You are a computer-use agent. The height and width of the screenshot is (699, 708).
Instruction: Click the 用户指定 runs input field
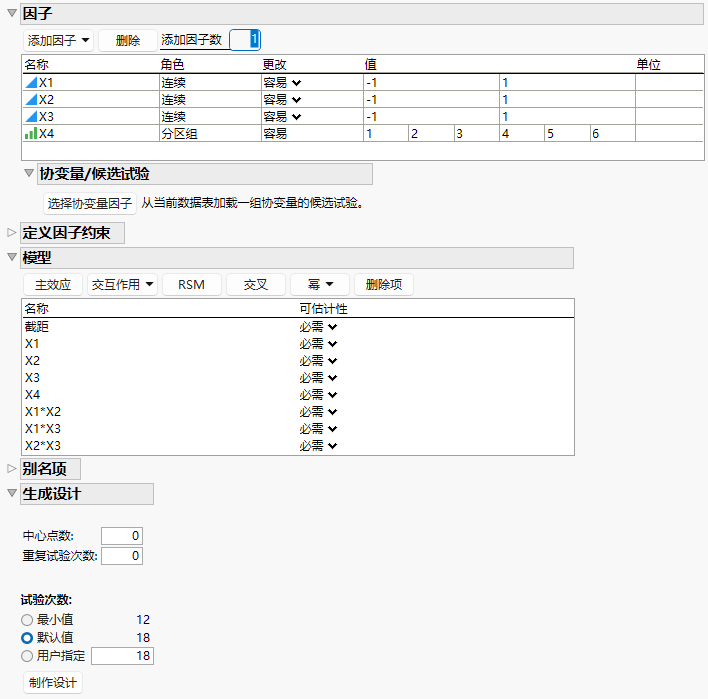click(x=122, y=656)
